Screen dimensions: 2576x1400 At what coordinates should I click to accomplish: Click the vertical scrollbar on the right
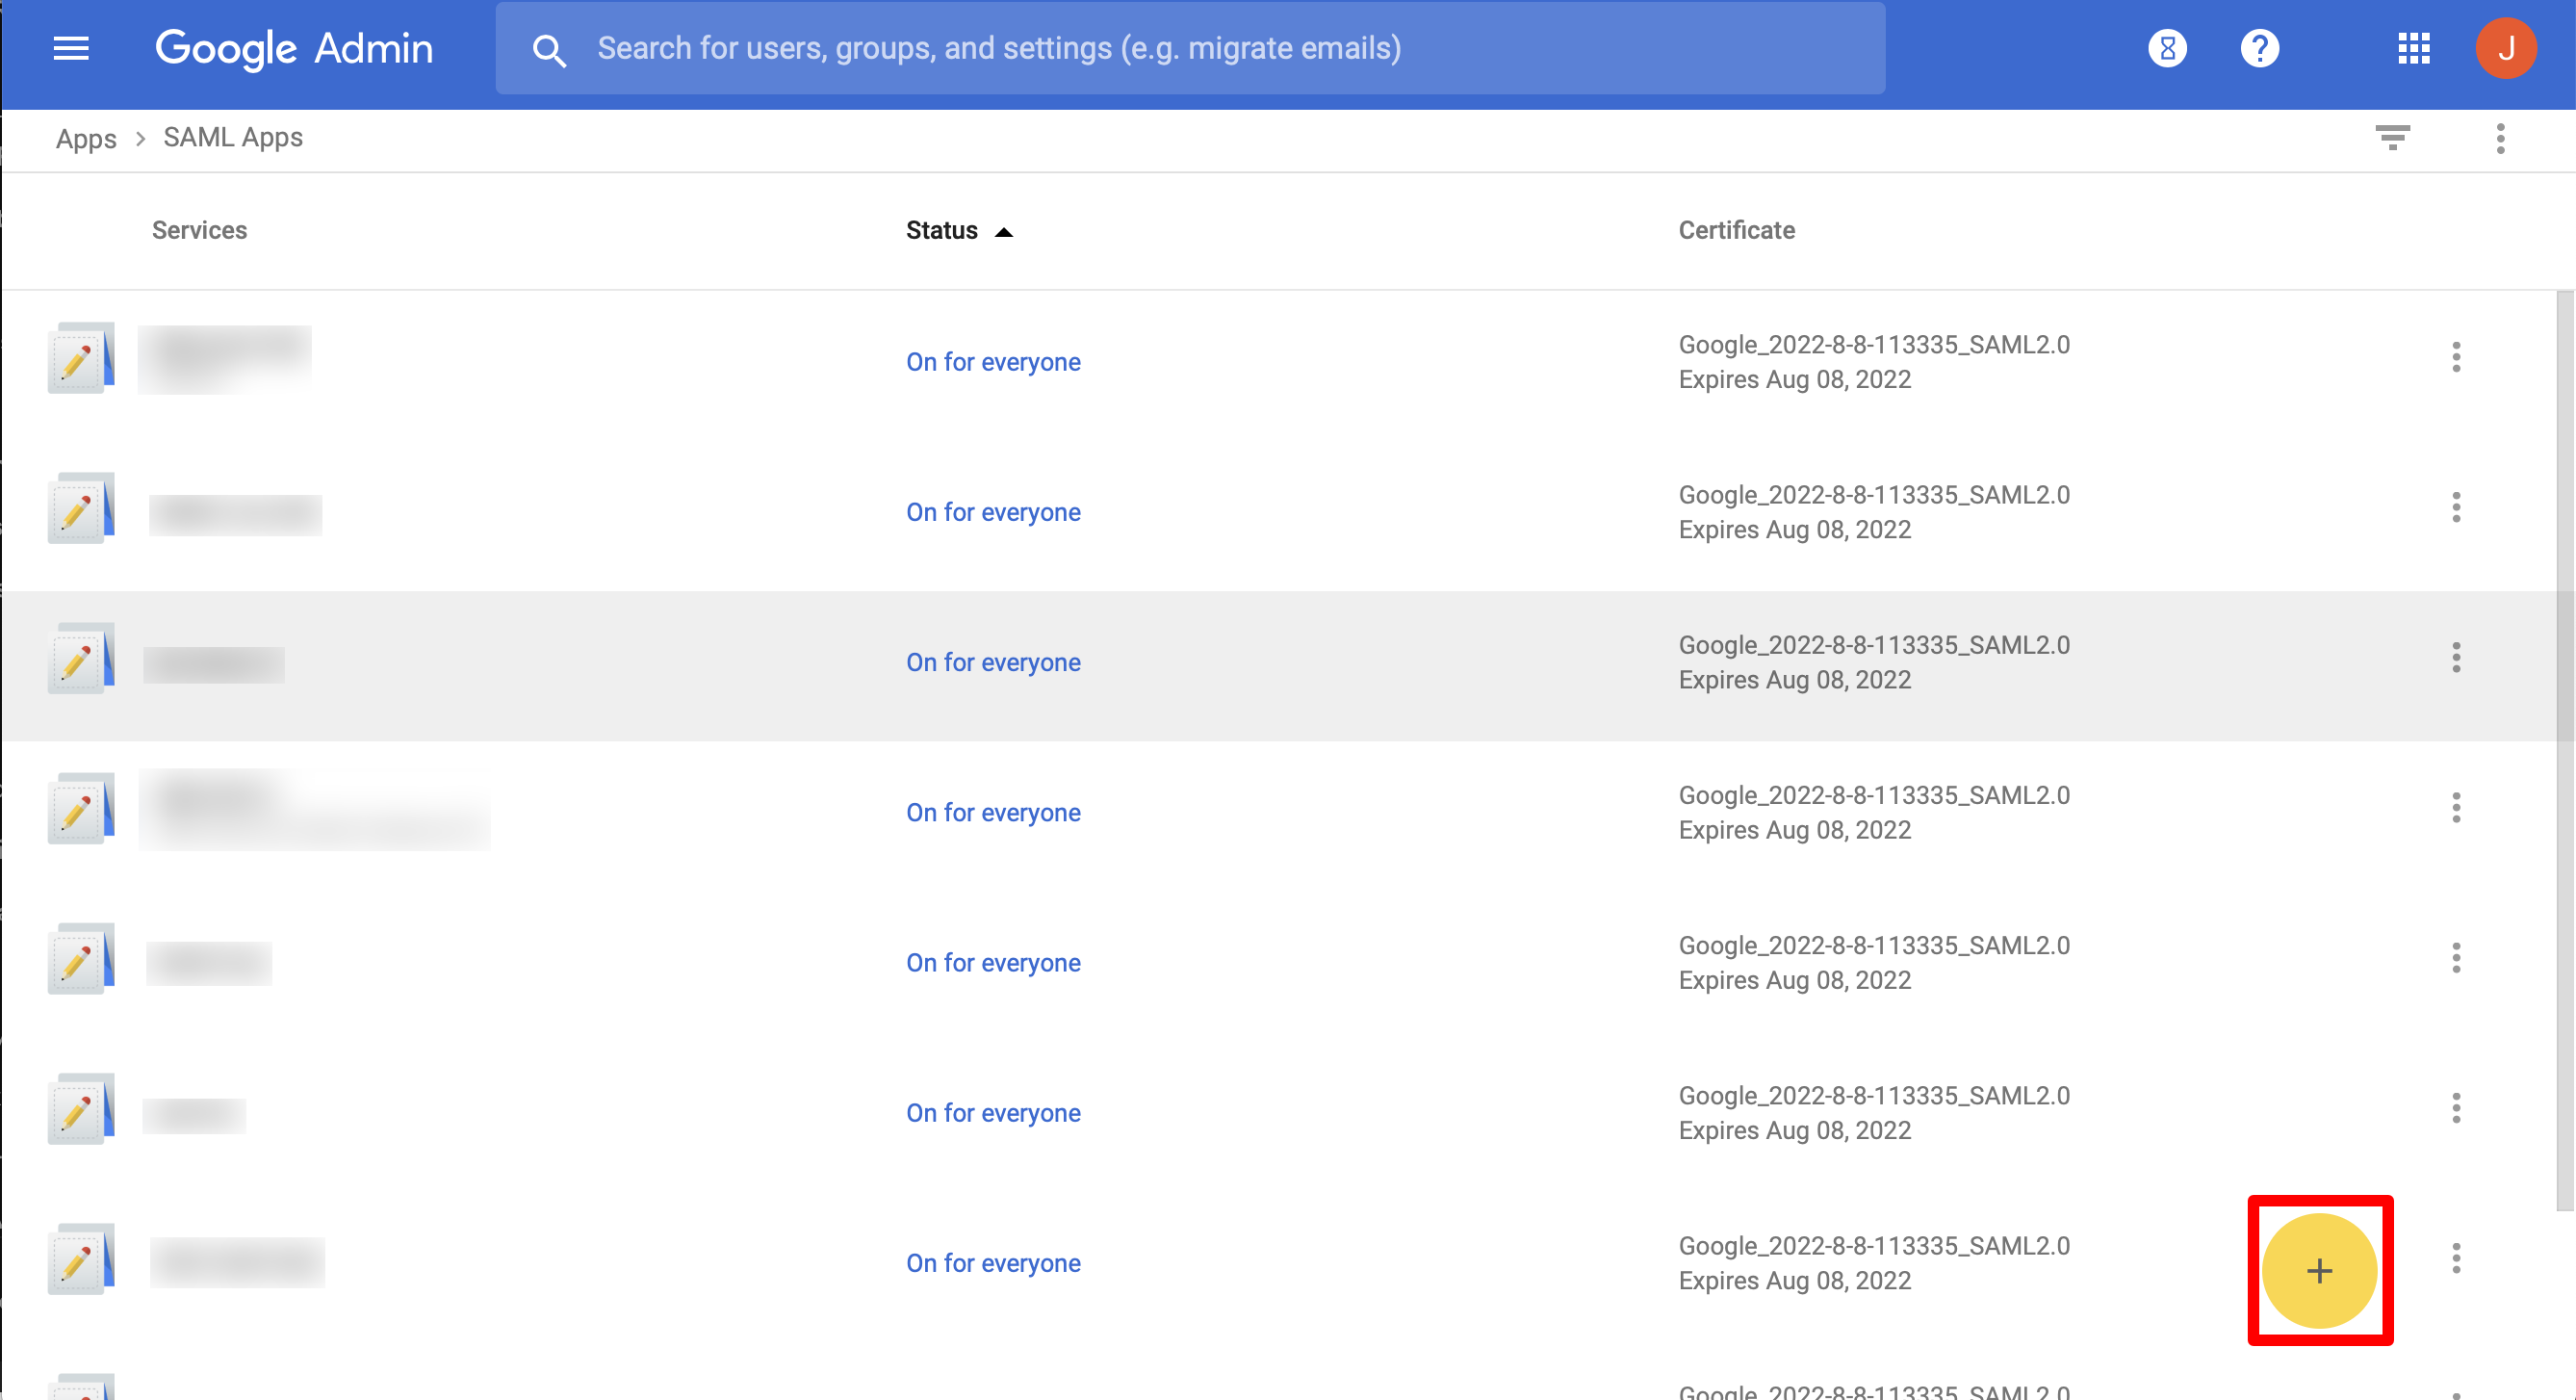coord(2565,750)
